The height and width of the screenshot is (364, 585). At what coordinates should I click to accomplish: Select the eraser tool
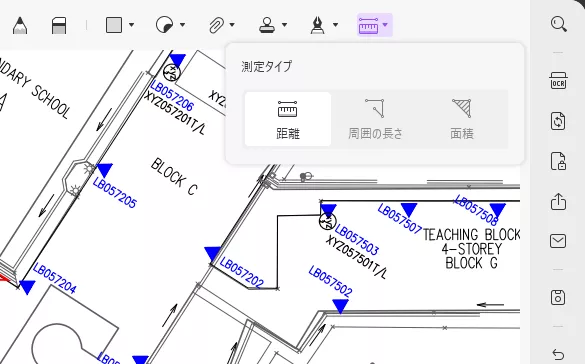point(59,25)
